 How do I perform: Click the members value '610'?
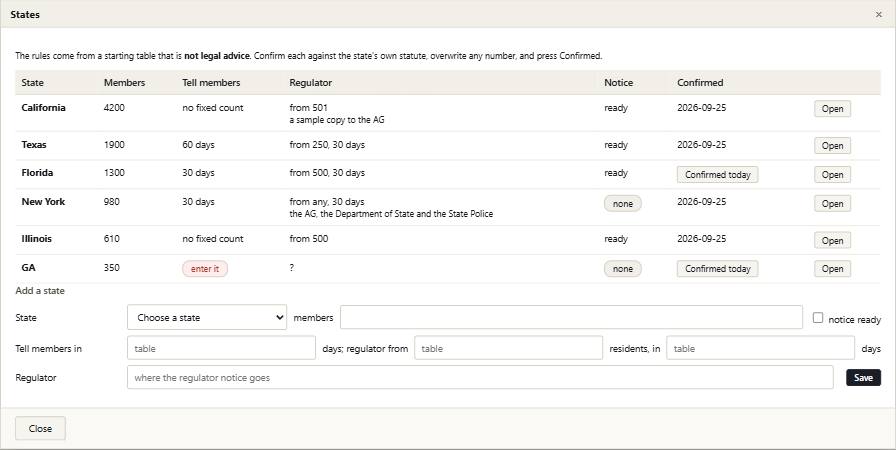pos(111,239)
